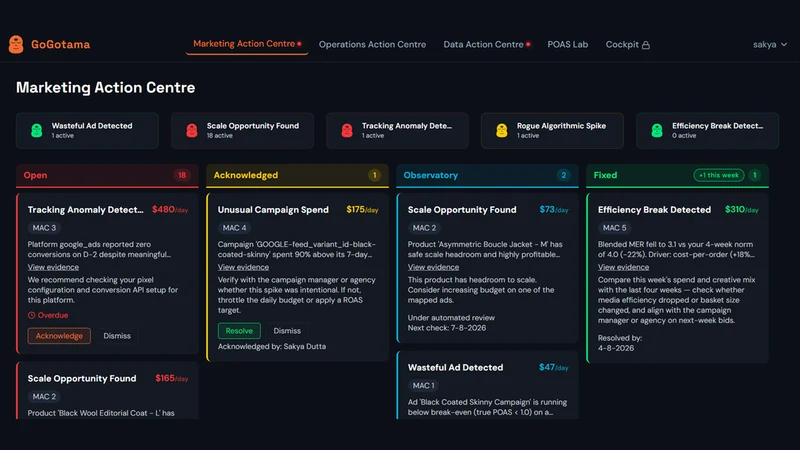This screenshot has height=450, width=800.
Task: Click the MAC 5 tag
Action: 614,228
